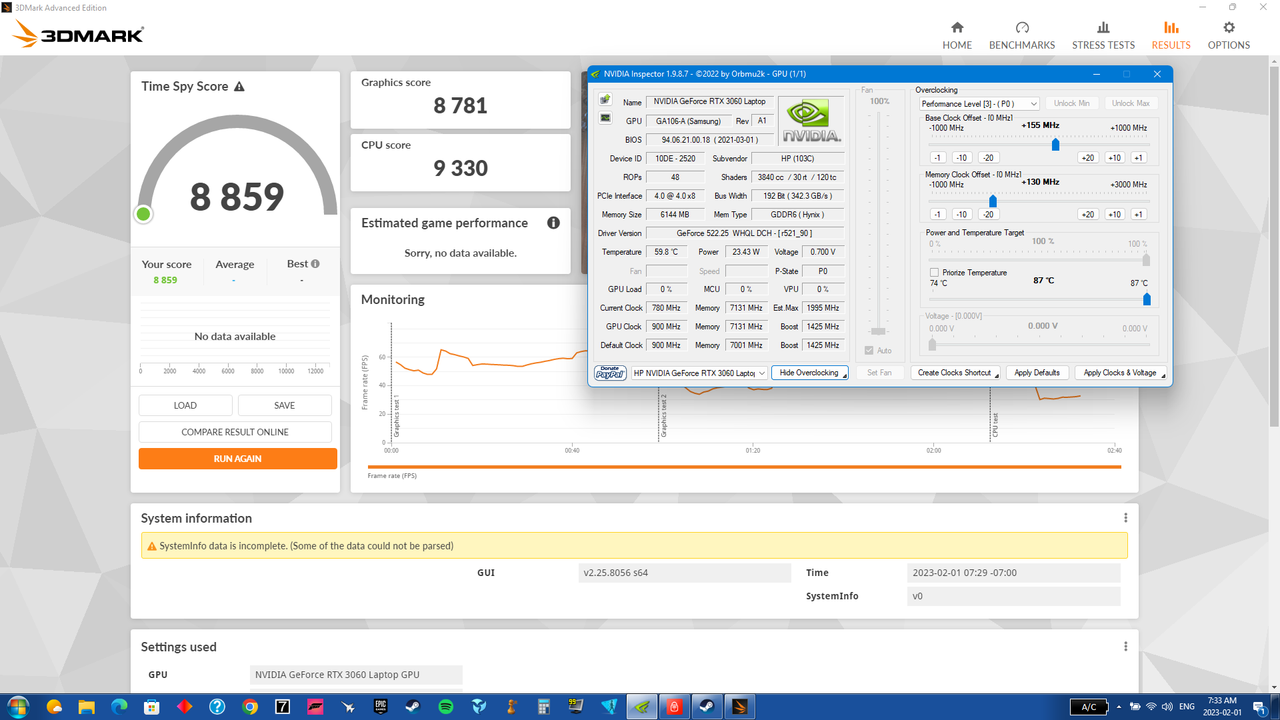Click the +20 stepper for Base Clock Offset
Viewport: 1280px width, 720px height.
(1087, 157)
